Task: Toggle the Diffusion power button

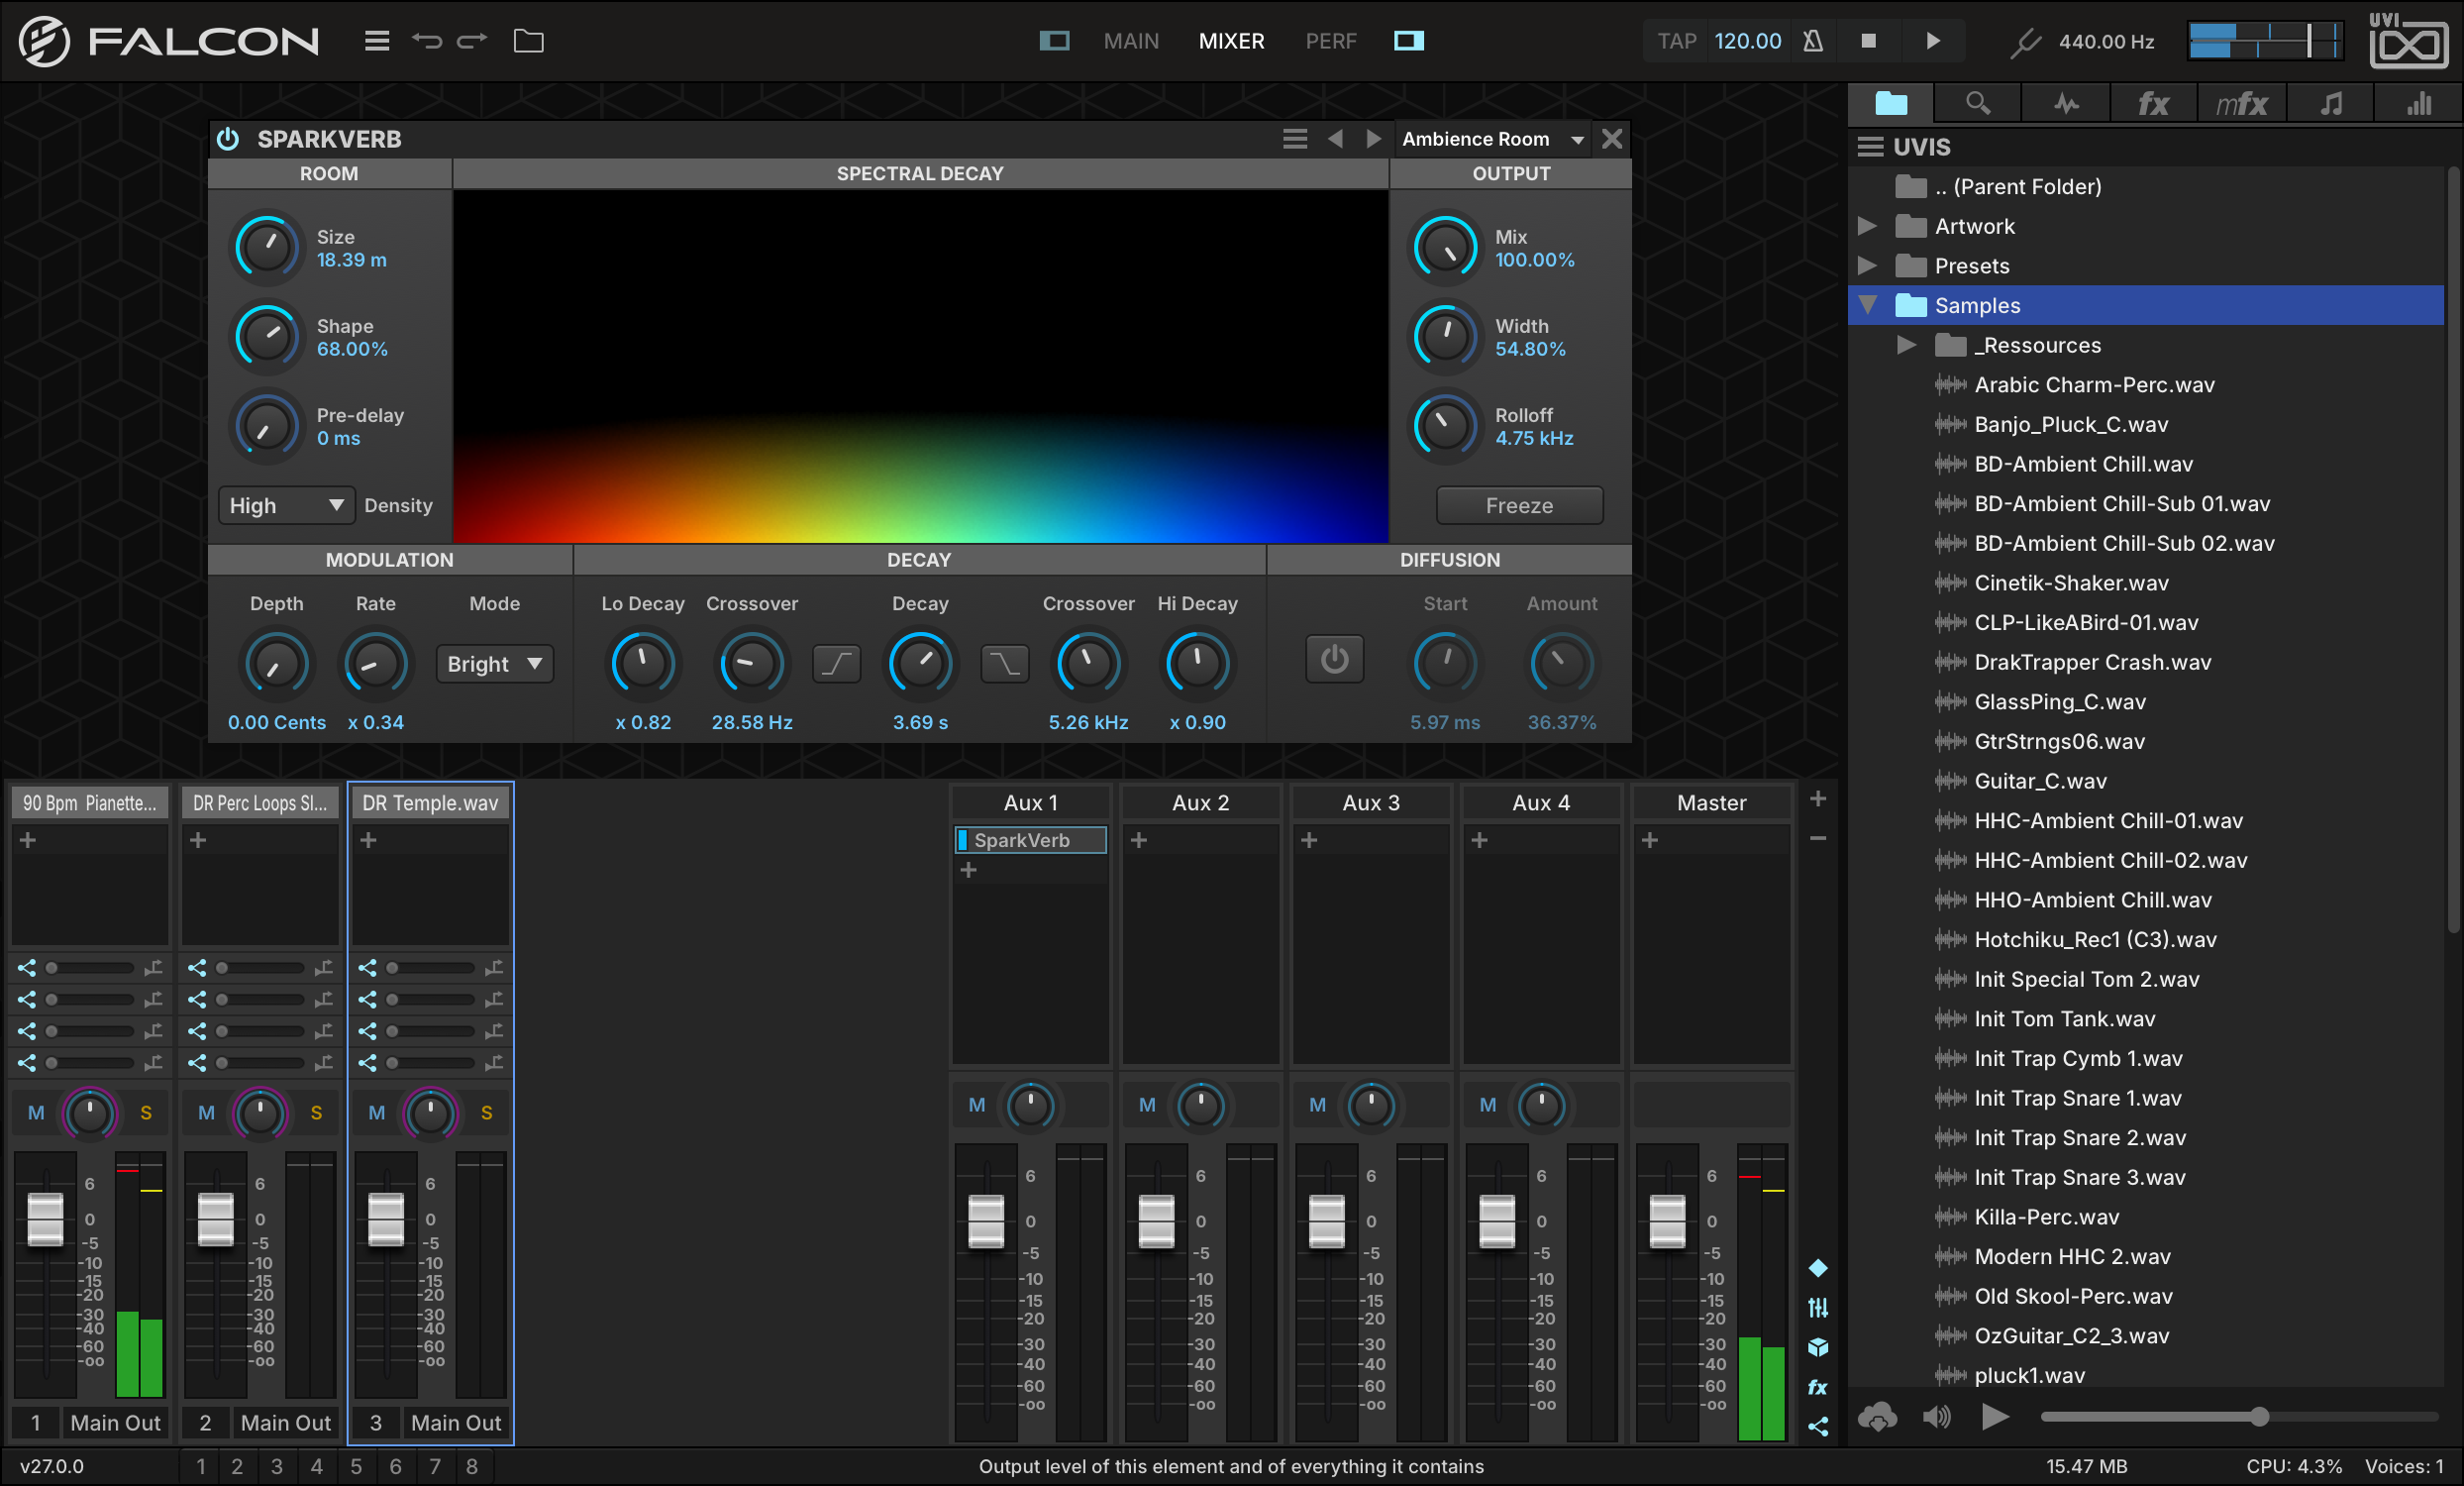Action: (1334, 660)
